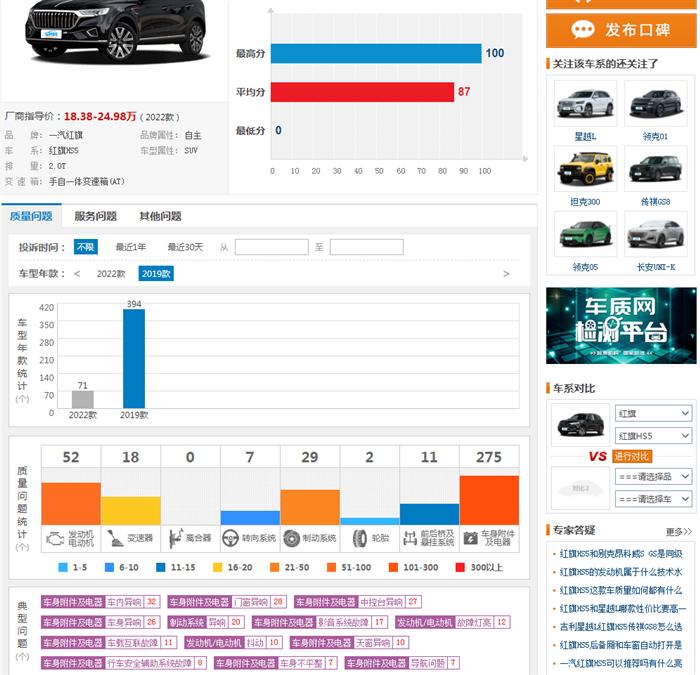Open 红旗HS5后备厢和车窗自动打开 question link
700x675 pixels.
621,645
